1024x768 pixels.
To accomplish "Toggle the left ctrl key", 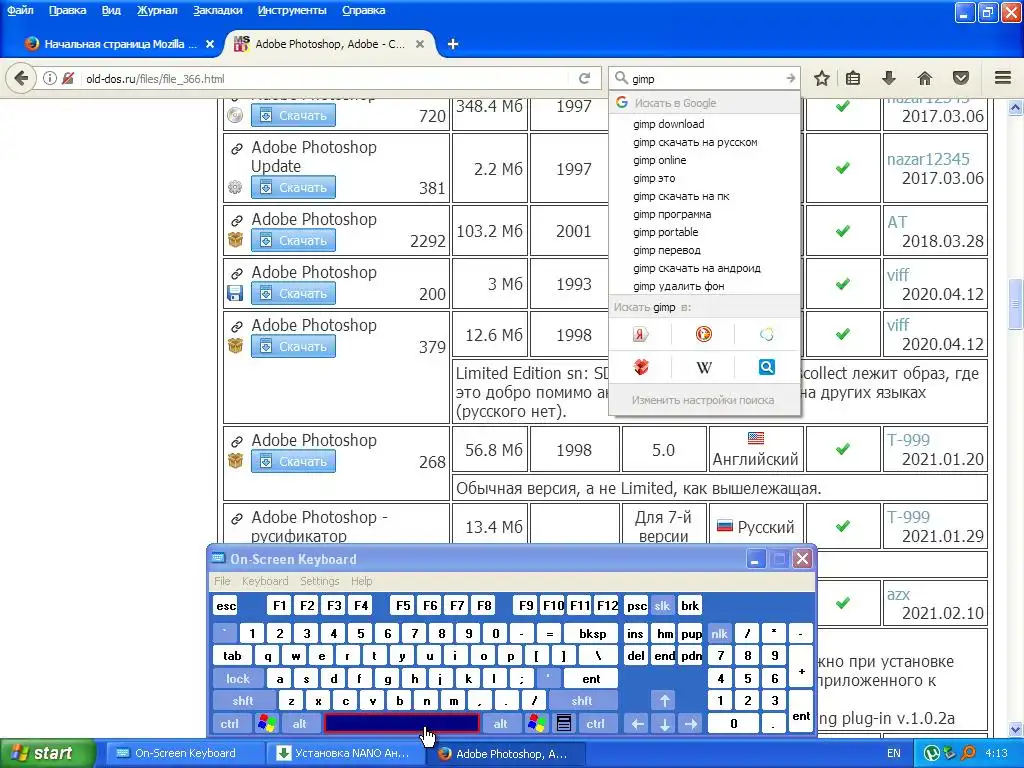I will pos(229,724).
